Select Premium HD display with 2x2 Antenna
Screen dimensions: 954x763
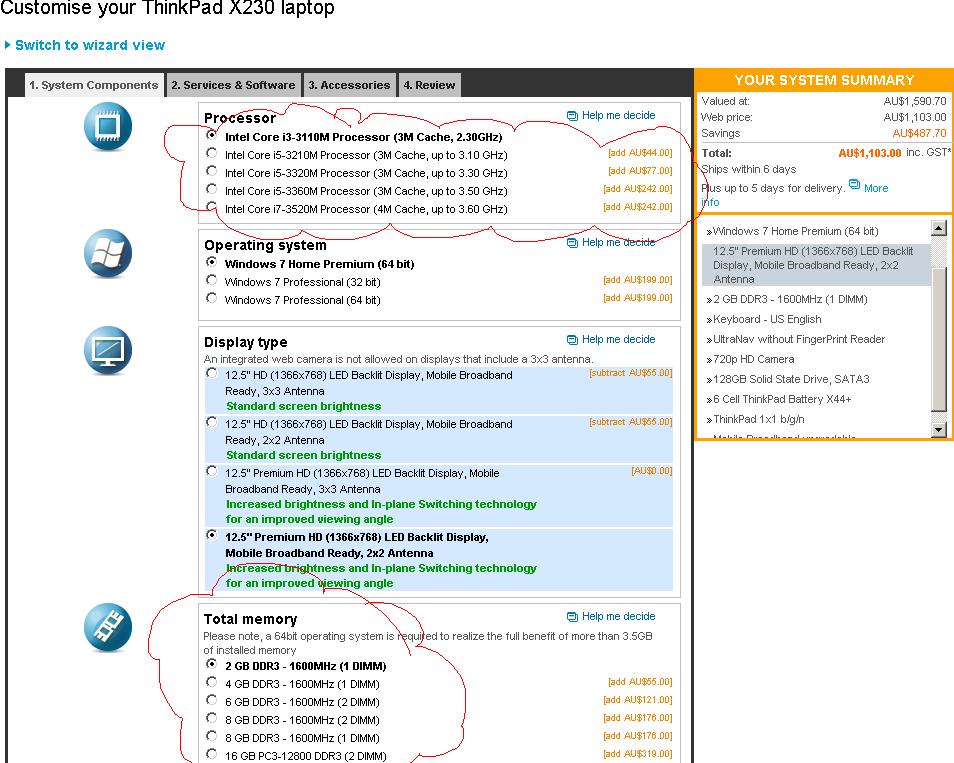(211, 535)
